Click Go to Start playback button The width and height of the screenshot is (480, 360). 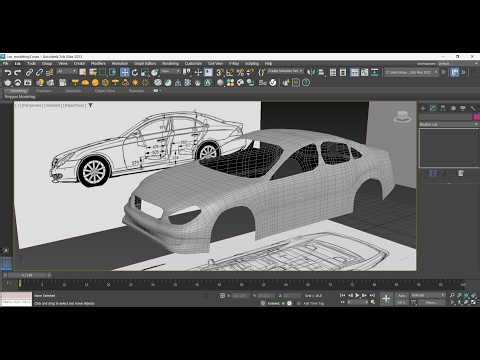[x=343, y=295]
